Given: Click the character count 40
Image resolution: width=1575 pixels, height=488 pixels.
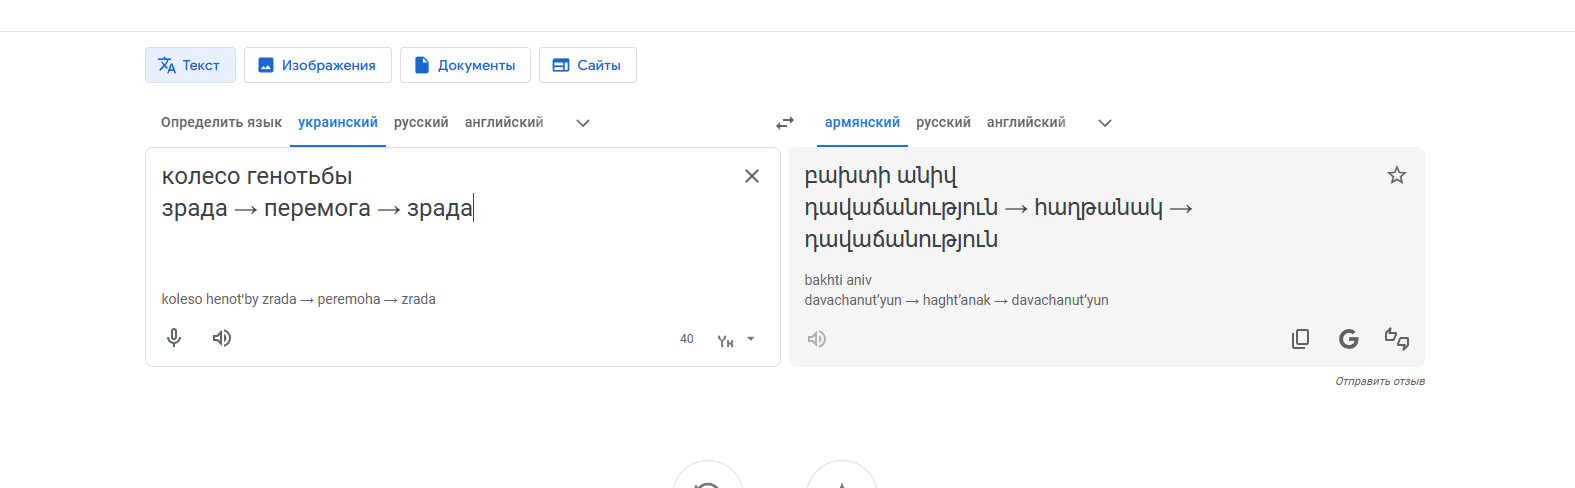Looking at the screenshot, I should coord(687,339).
